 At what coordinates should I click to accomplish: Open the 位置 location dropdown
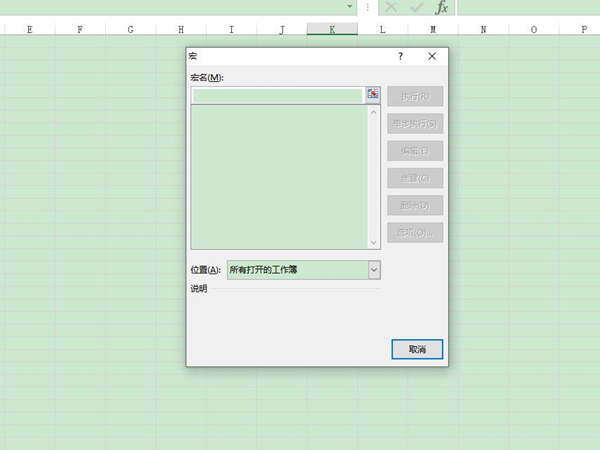click(x=374, y=270)
